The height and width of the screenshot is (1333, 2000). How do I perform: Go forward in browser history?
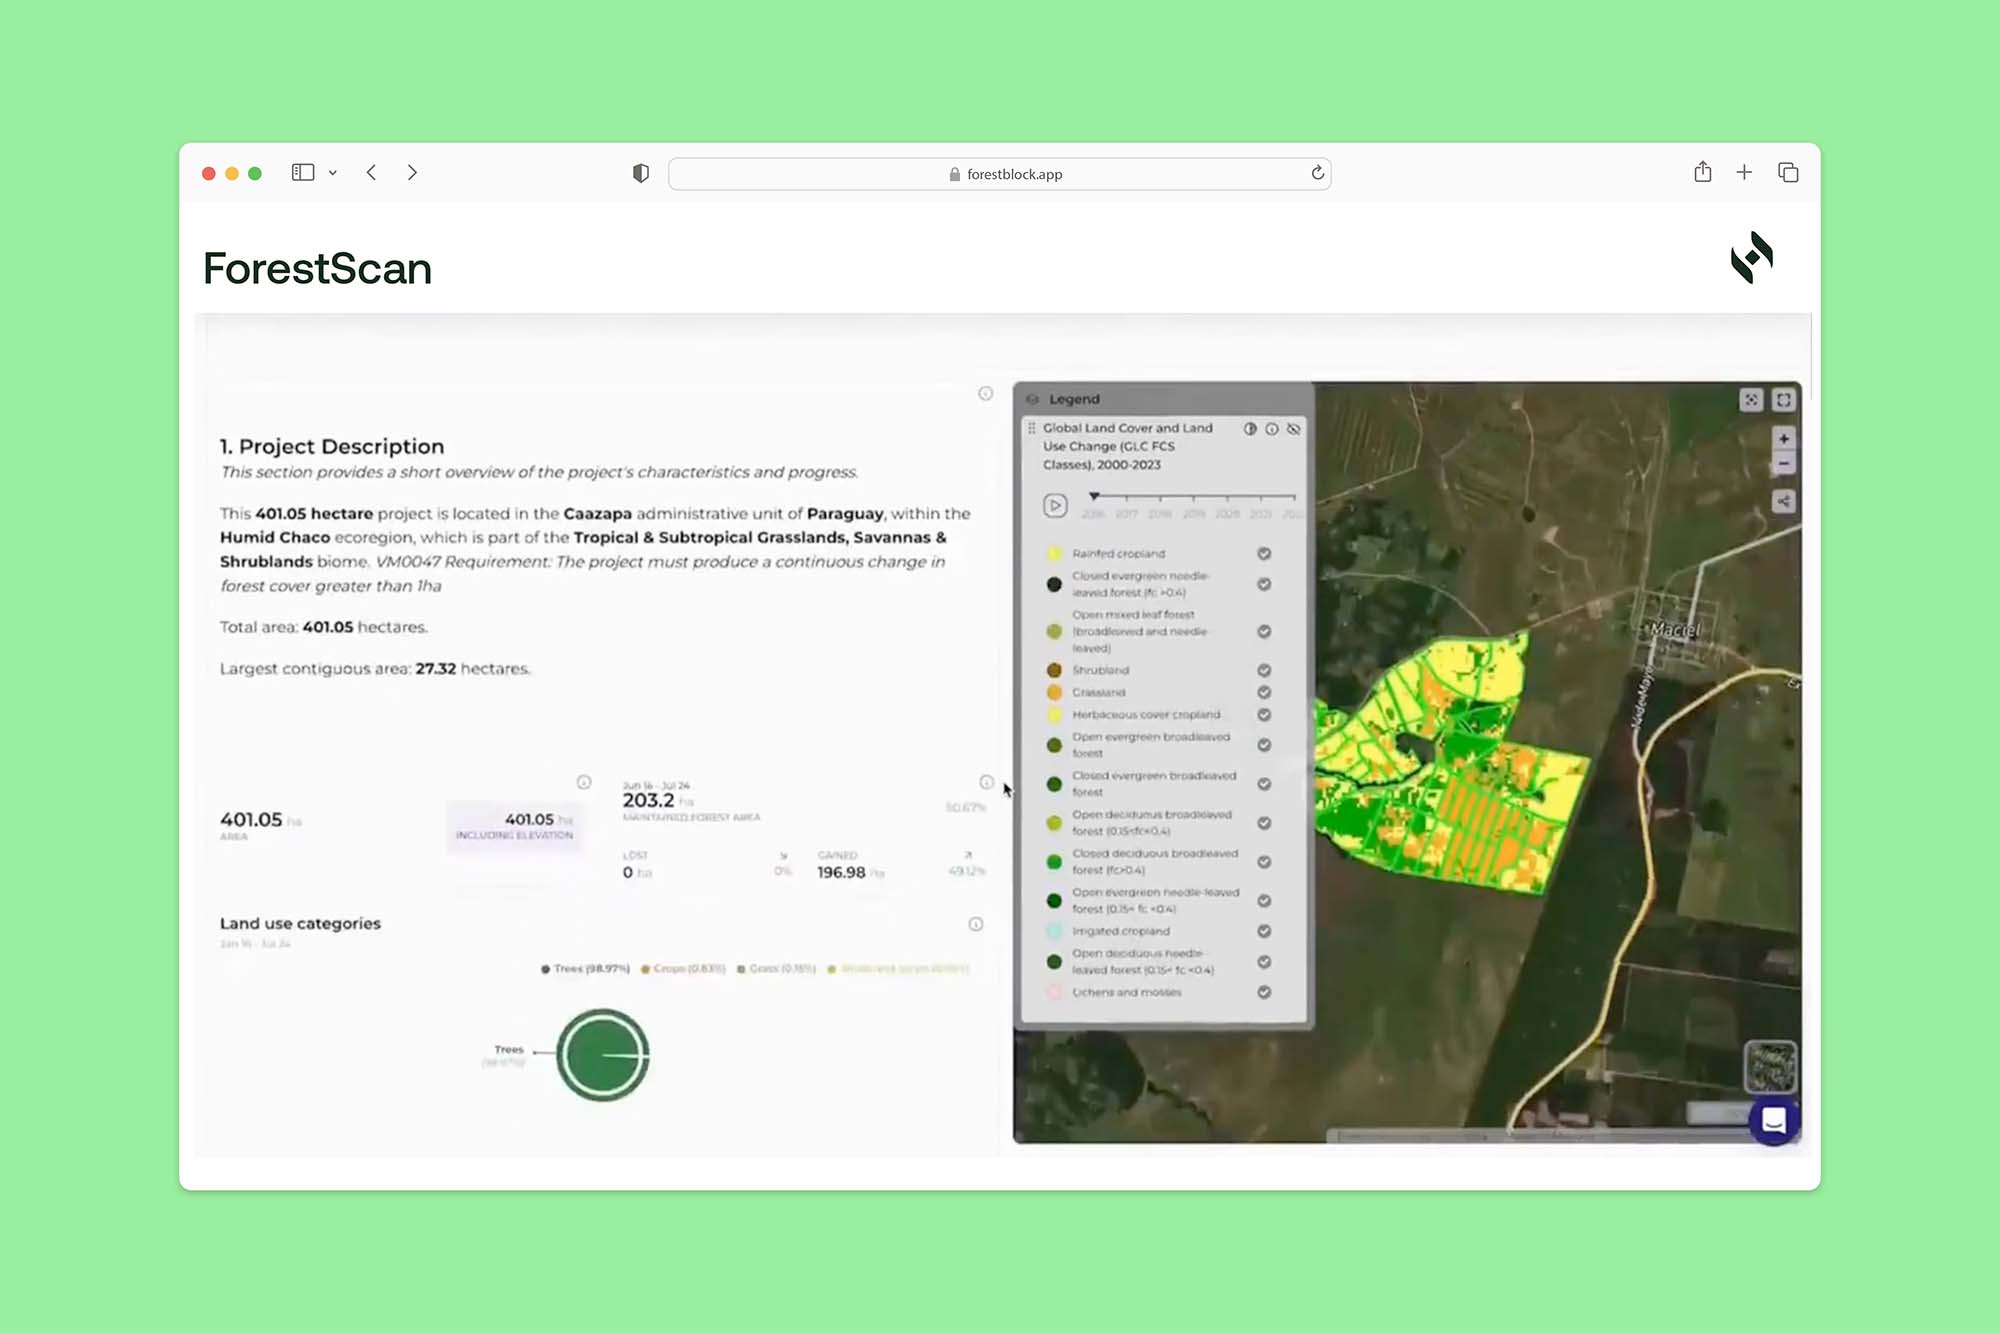click(412, 172)
